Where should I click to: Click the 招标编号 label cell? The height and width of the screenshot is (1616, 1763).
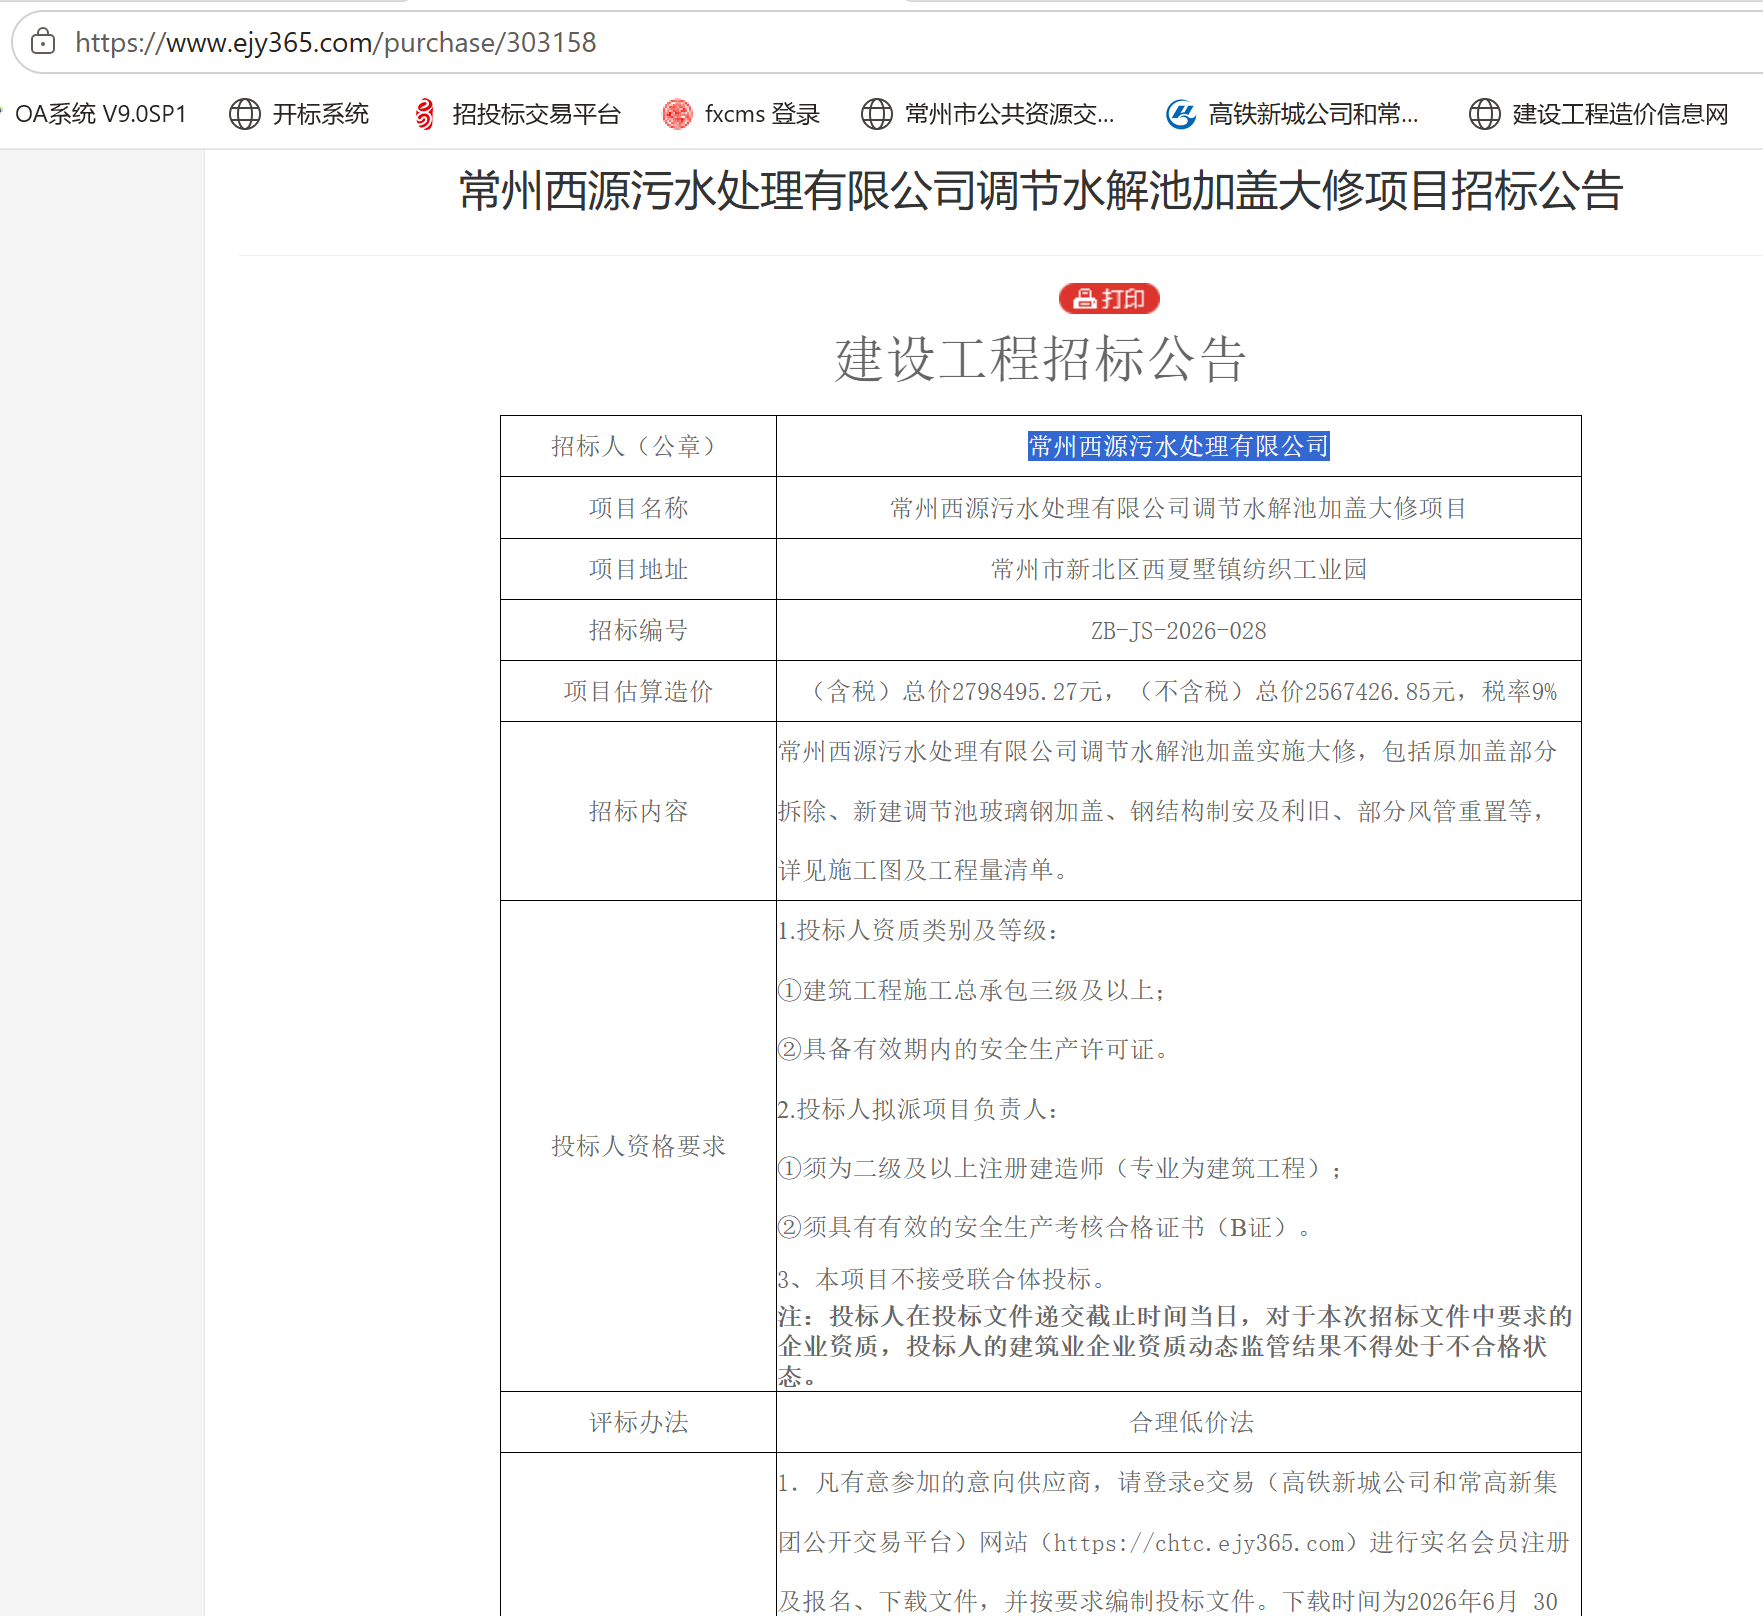coord(638,630)
